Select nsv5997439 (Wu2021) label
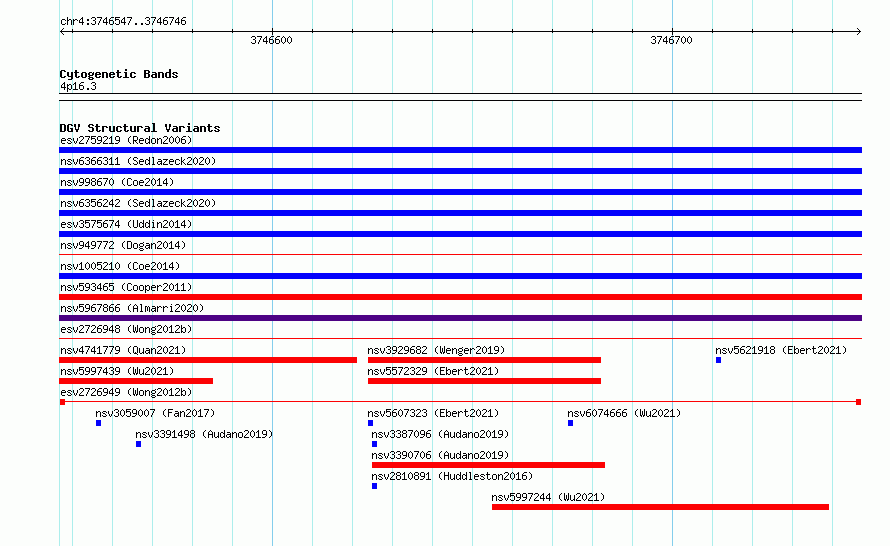The height and width of the screenshot is (546, 890). (x=117, y=371)
